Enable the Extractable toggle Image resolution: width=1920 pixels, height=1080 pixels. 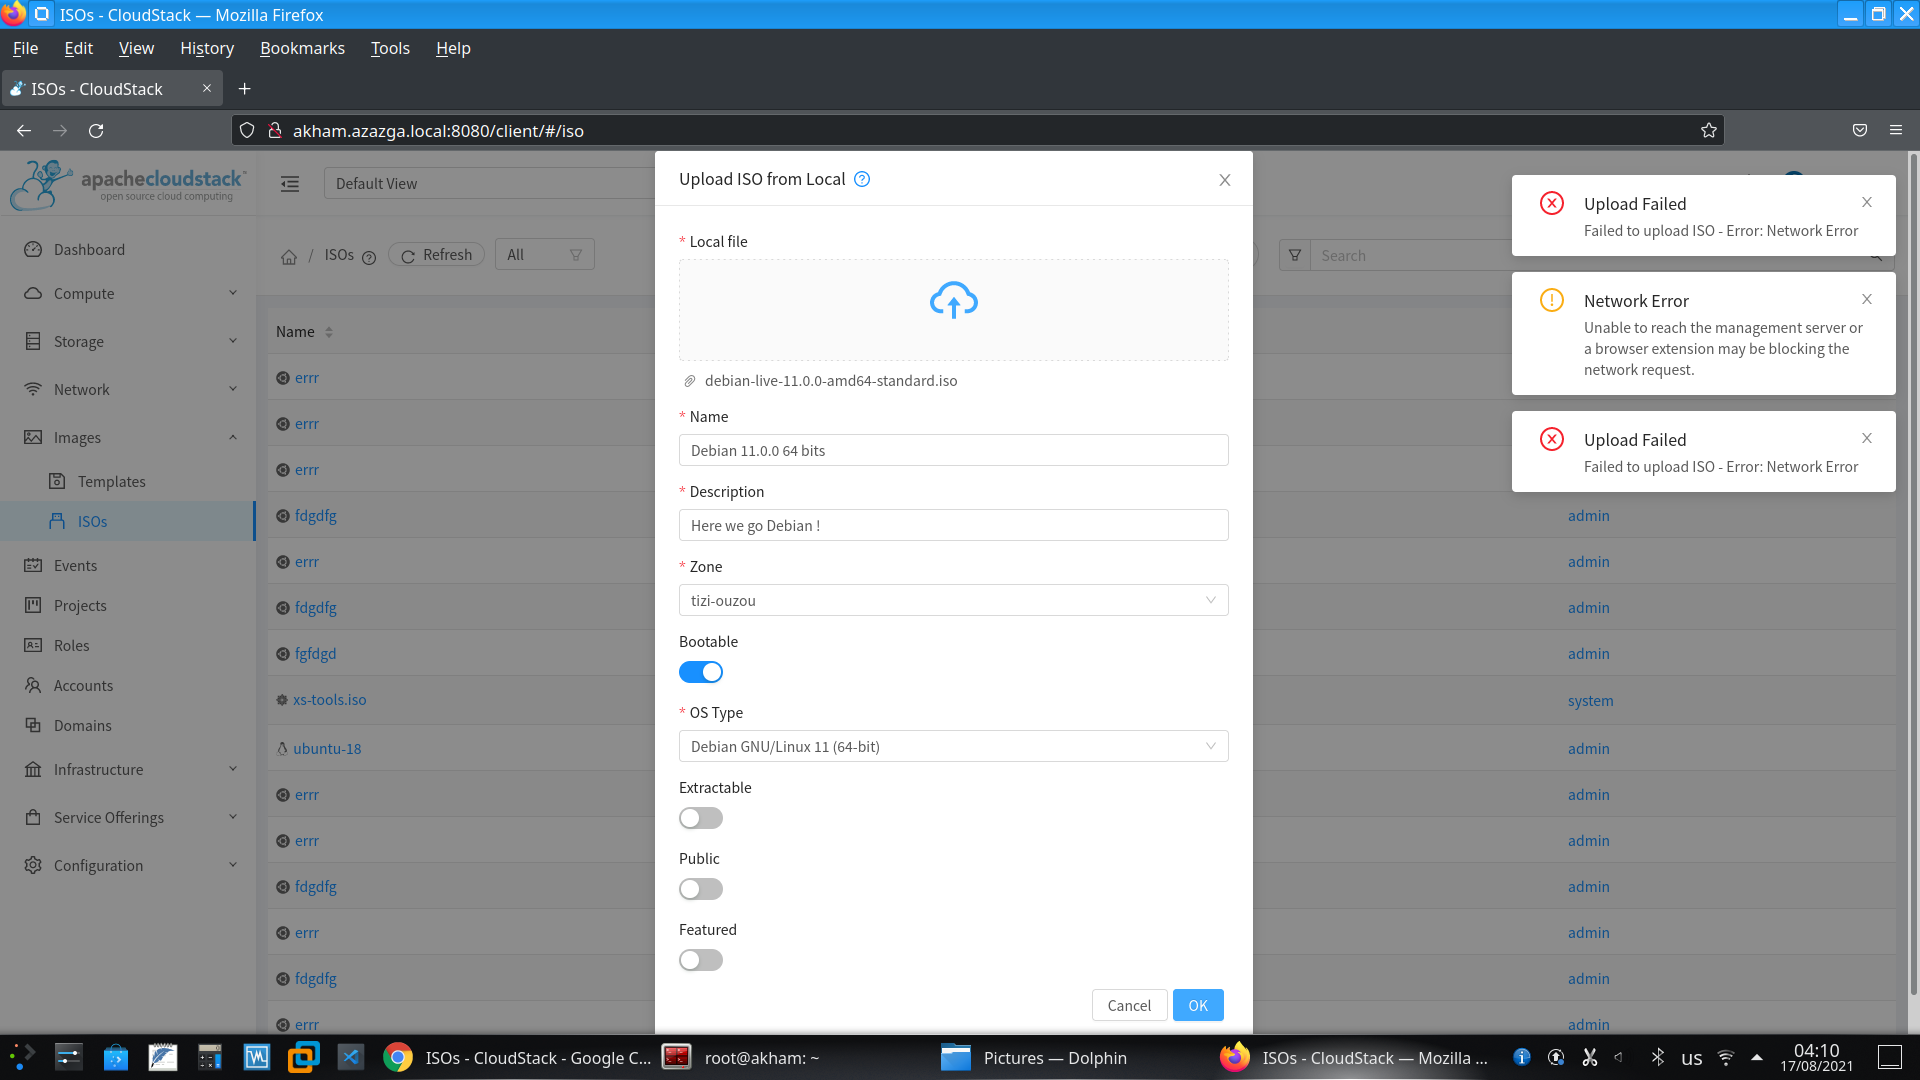(x=700, y=818)
